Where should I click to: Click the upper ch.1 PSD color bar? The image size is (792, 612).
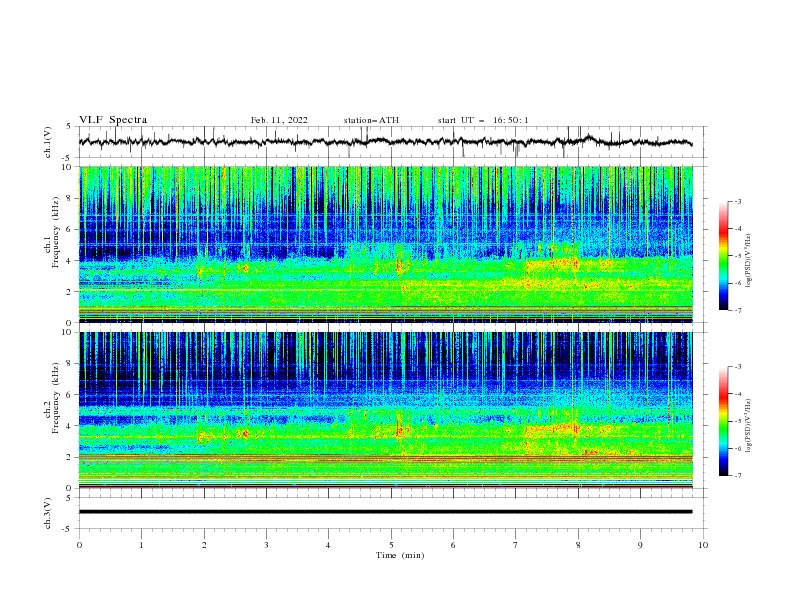pos(723,256)
